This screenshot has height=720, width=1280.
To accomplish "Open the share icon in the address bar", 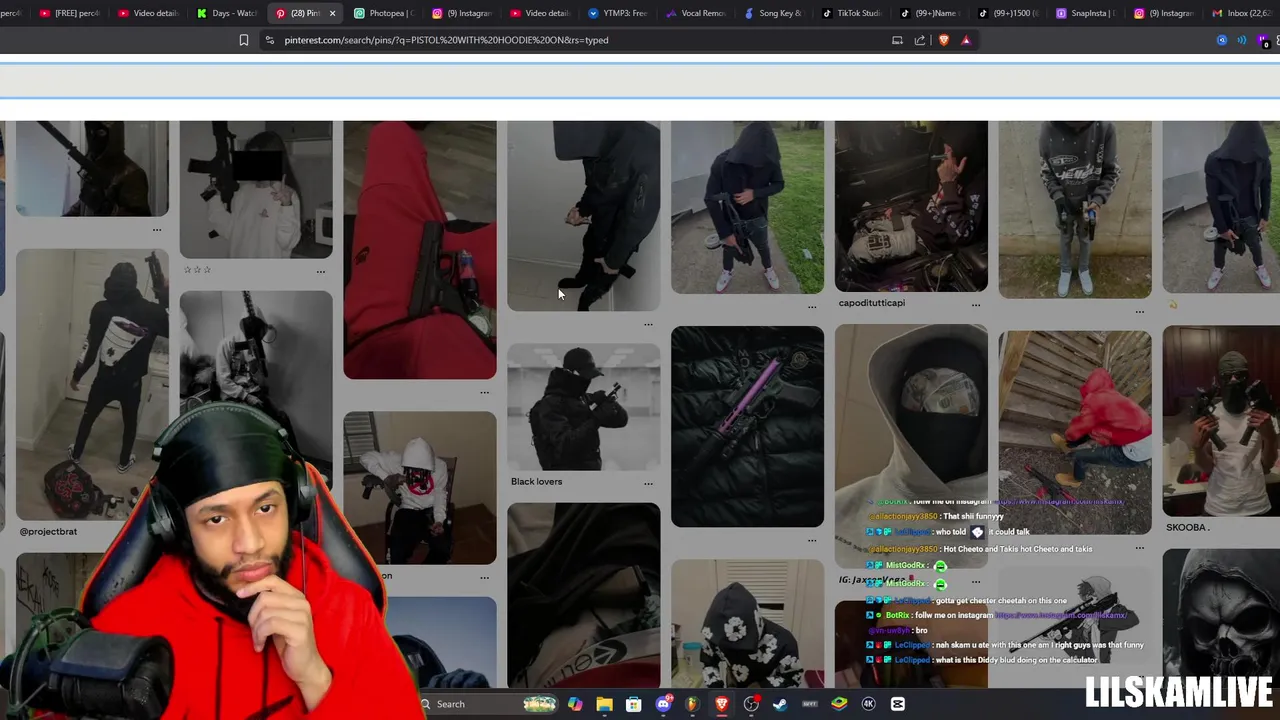I will [919, 40].
